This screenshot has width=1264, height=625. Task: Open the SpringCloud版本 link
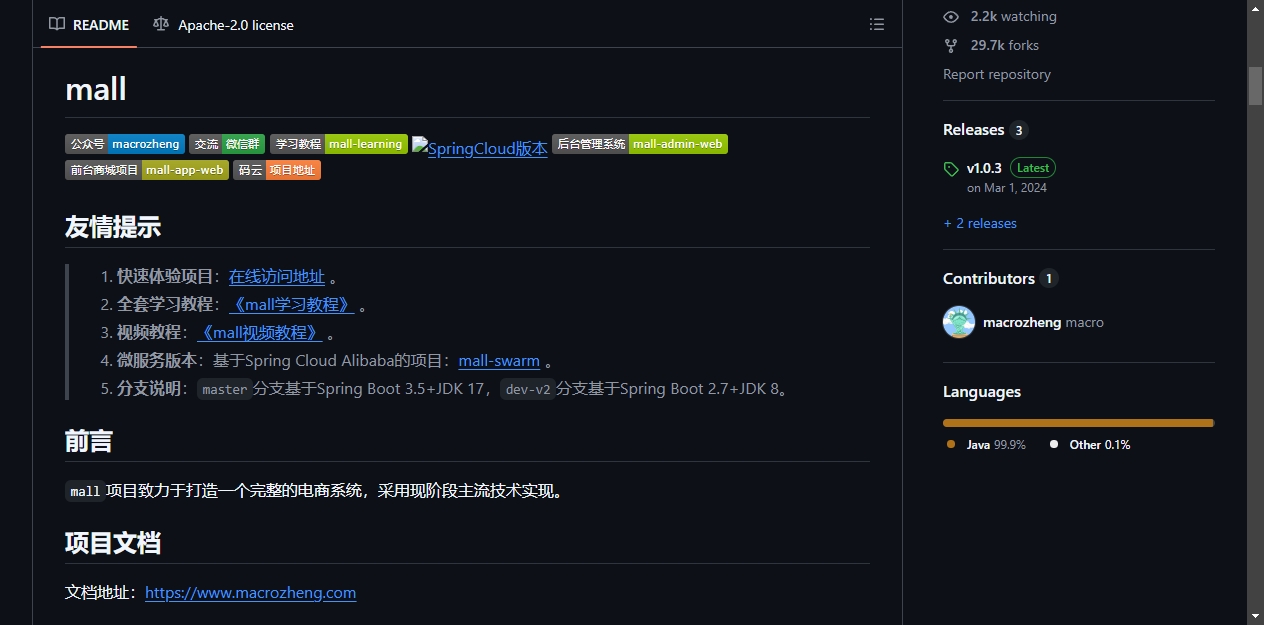coord(480,148)
